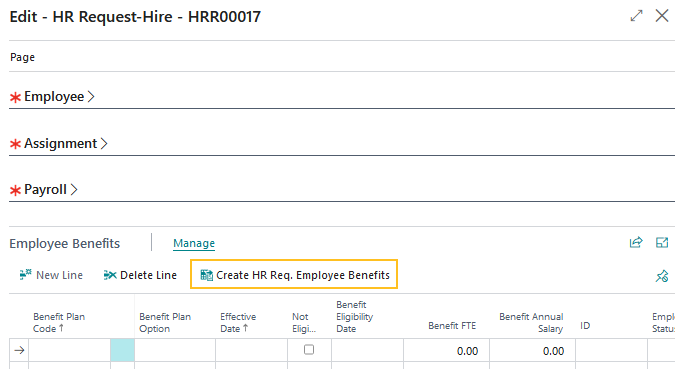Click the highlighted row options cell
The width and height of the screenshot is (678, 369).
tap(122, 350)
